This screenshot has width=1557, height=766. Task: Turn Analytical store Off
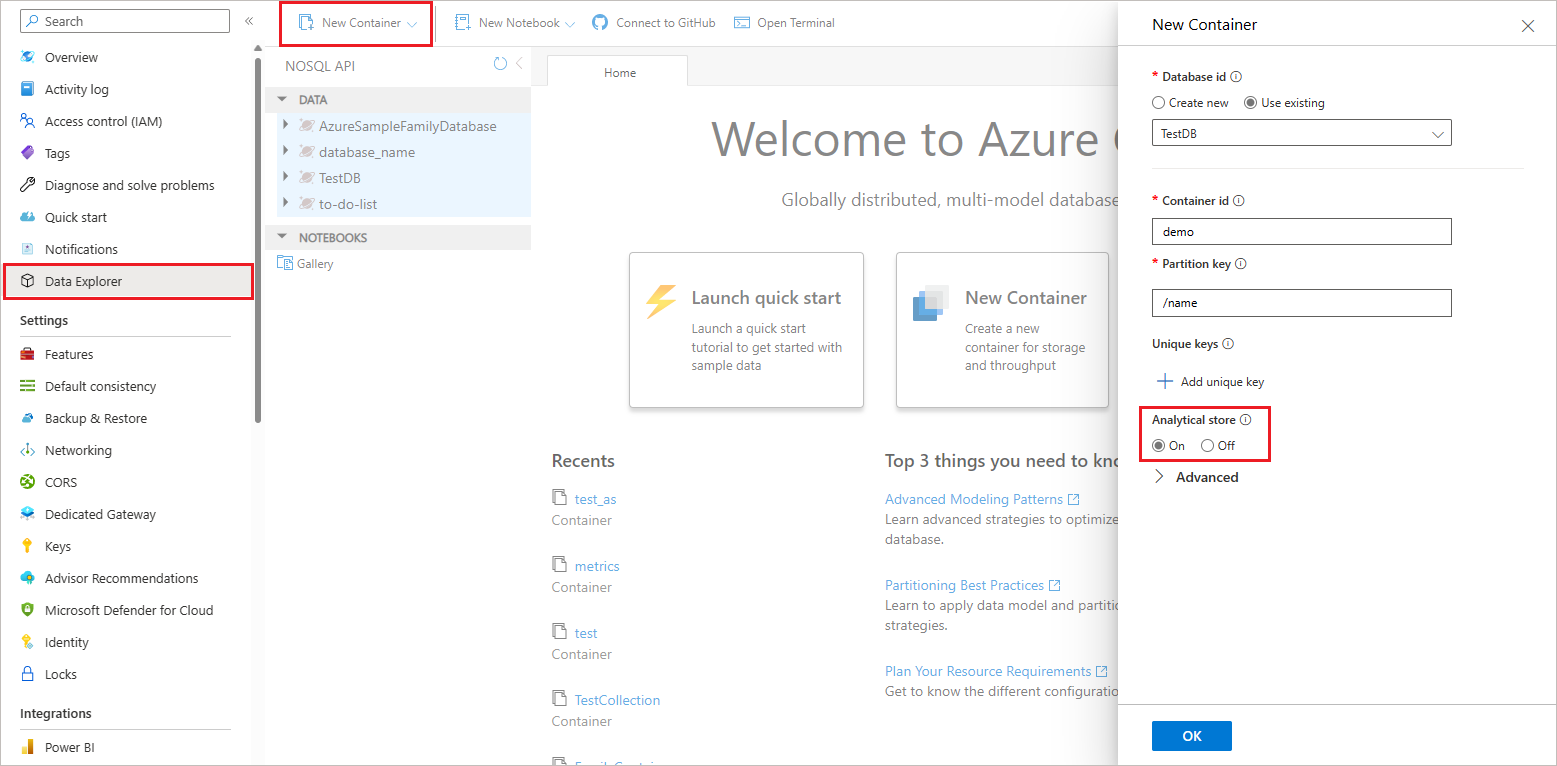pyautogui.click(x=1207, y=445)
